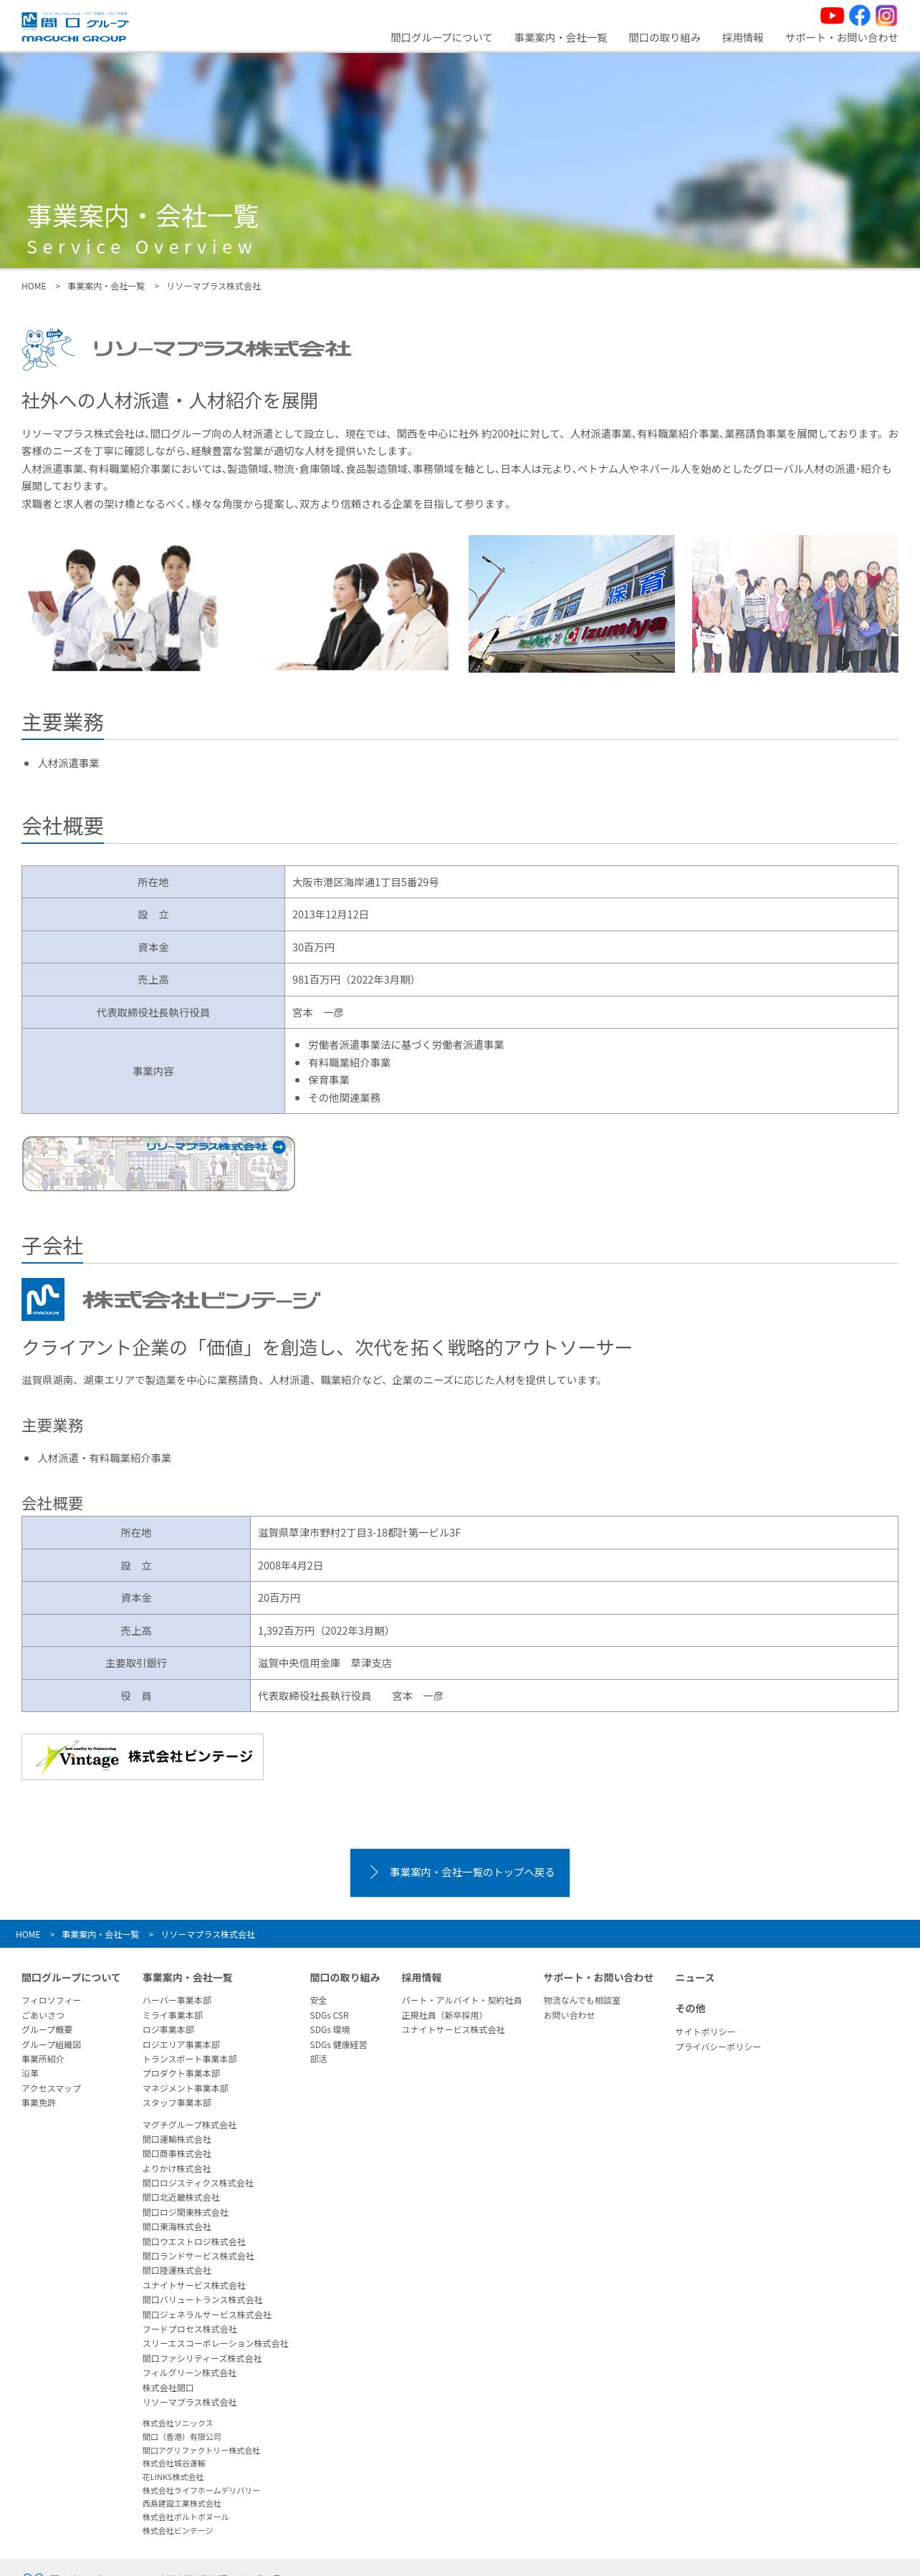Click the list item 有料職業紹介事業 in 事業内容
This screenshot has height=2576, width=920.
pyautogui.click(x=349, y=1063)
